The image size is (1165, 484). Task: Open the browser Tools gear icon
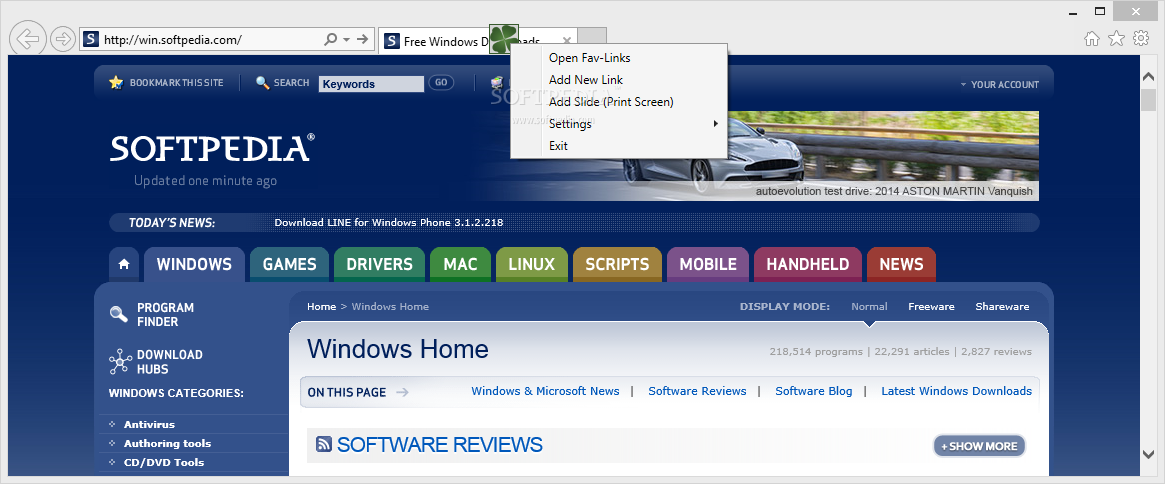tap(1140, 39)
